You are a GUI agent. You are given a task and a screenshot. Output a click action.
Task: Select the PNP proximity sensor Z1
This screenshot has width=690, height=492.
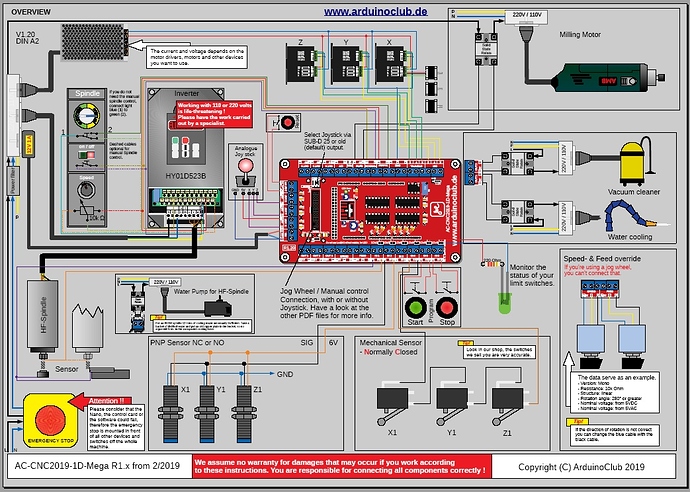(x=244, y=414)
